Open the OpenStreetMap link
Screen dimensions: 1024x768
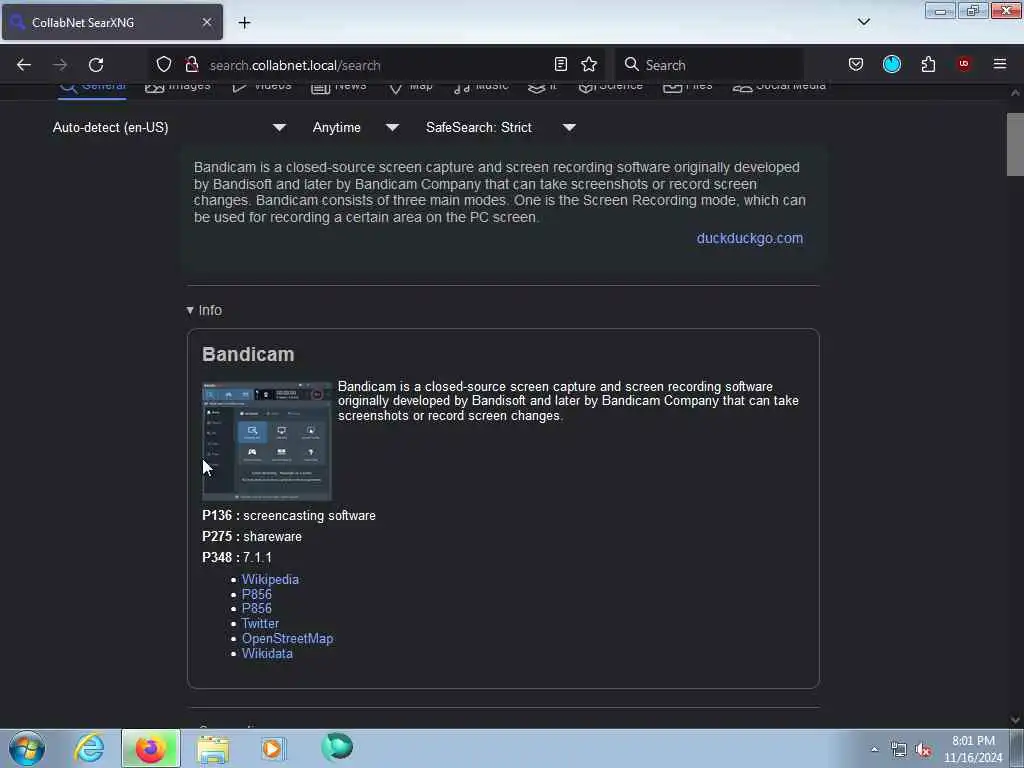(x=287, y=639)
